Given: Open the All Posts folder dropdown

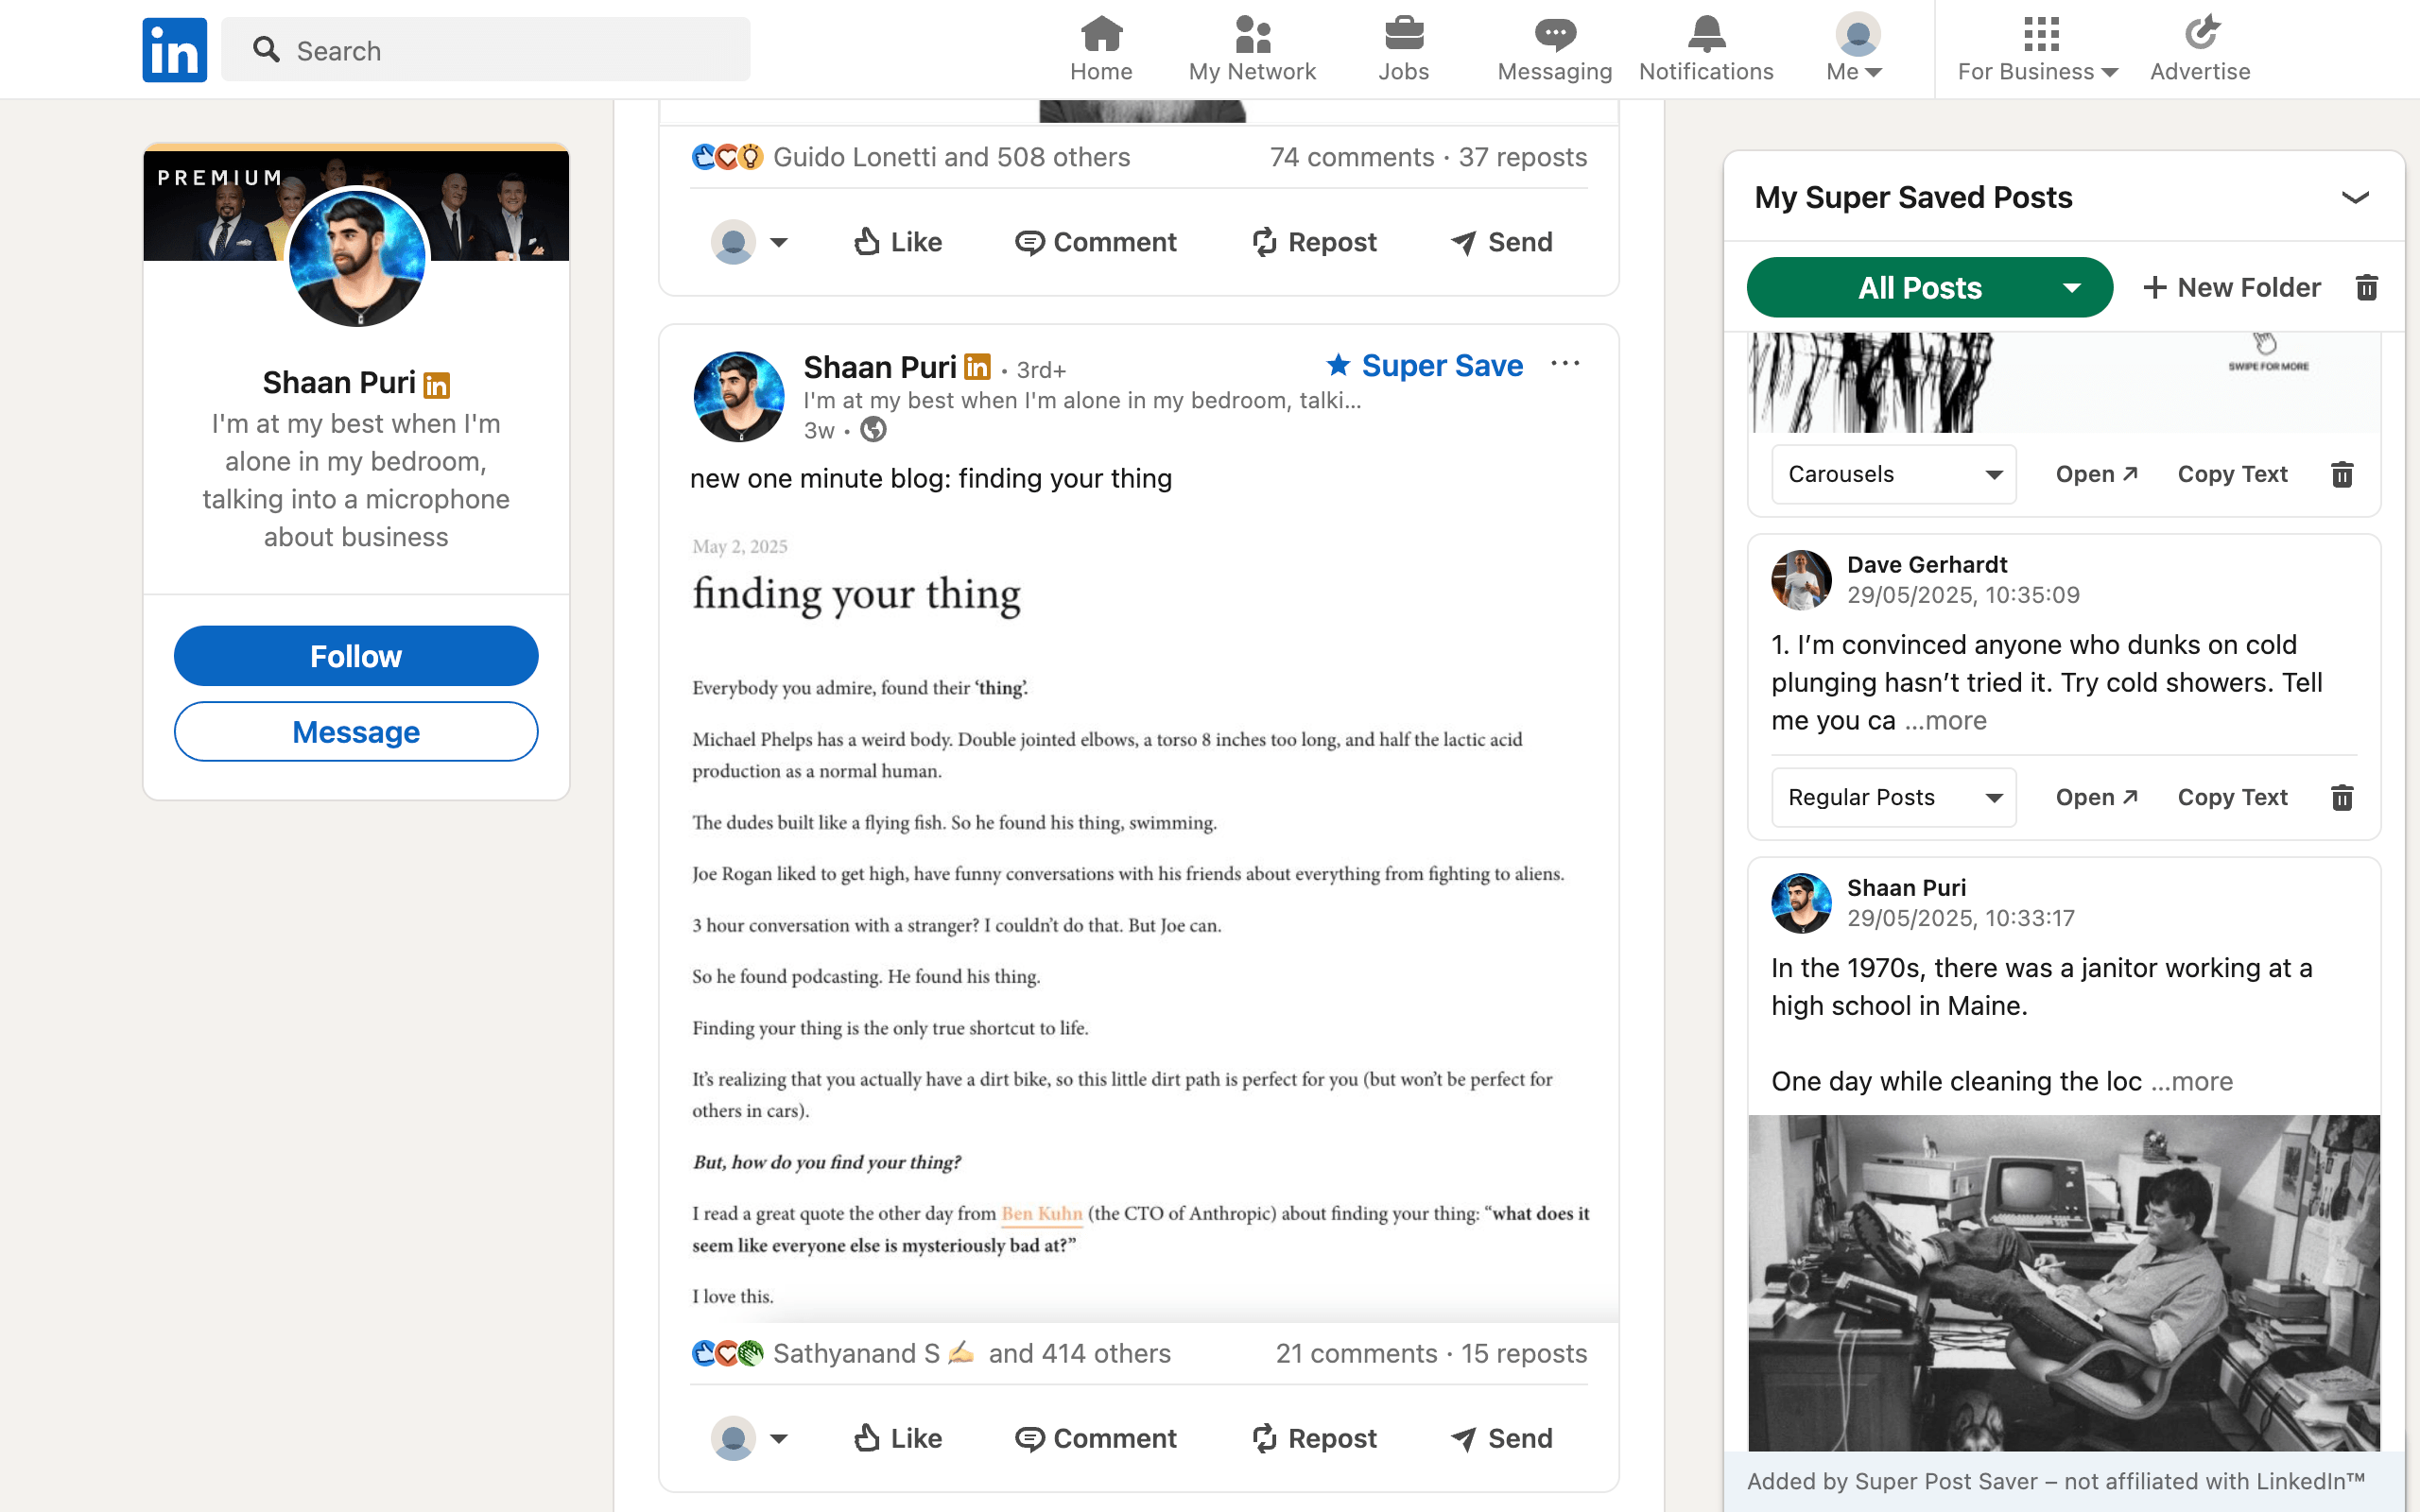Looking at the screenshot, I should click(1930, 288).
